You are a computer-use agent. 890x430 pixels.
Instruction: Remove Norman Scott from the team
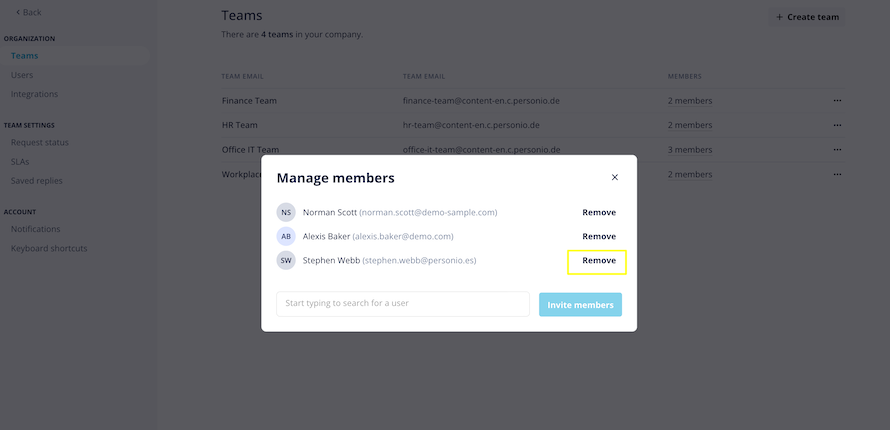(599, 213)
